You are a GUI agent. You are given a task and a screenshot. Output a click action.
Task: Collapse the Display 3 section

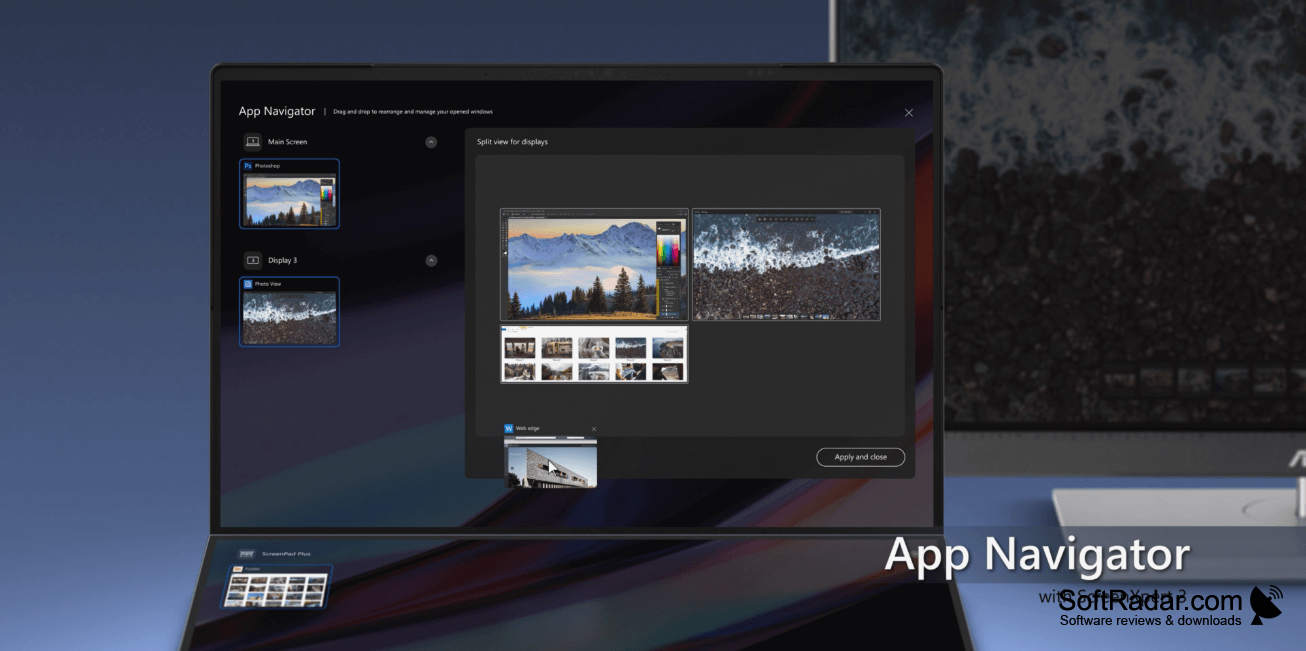click(x=431, y=260)
